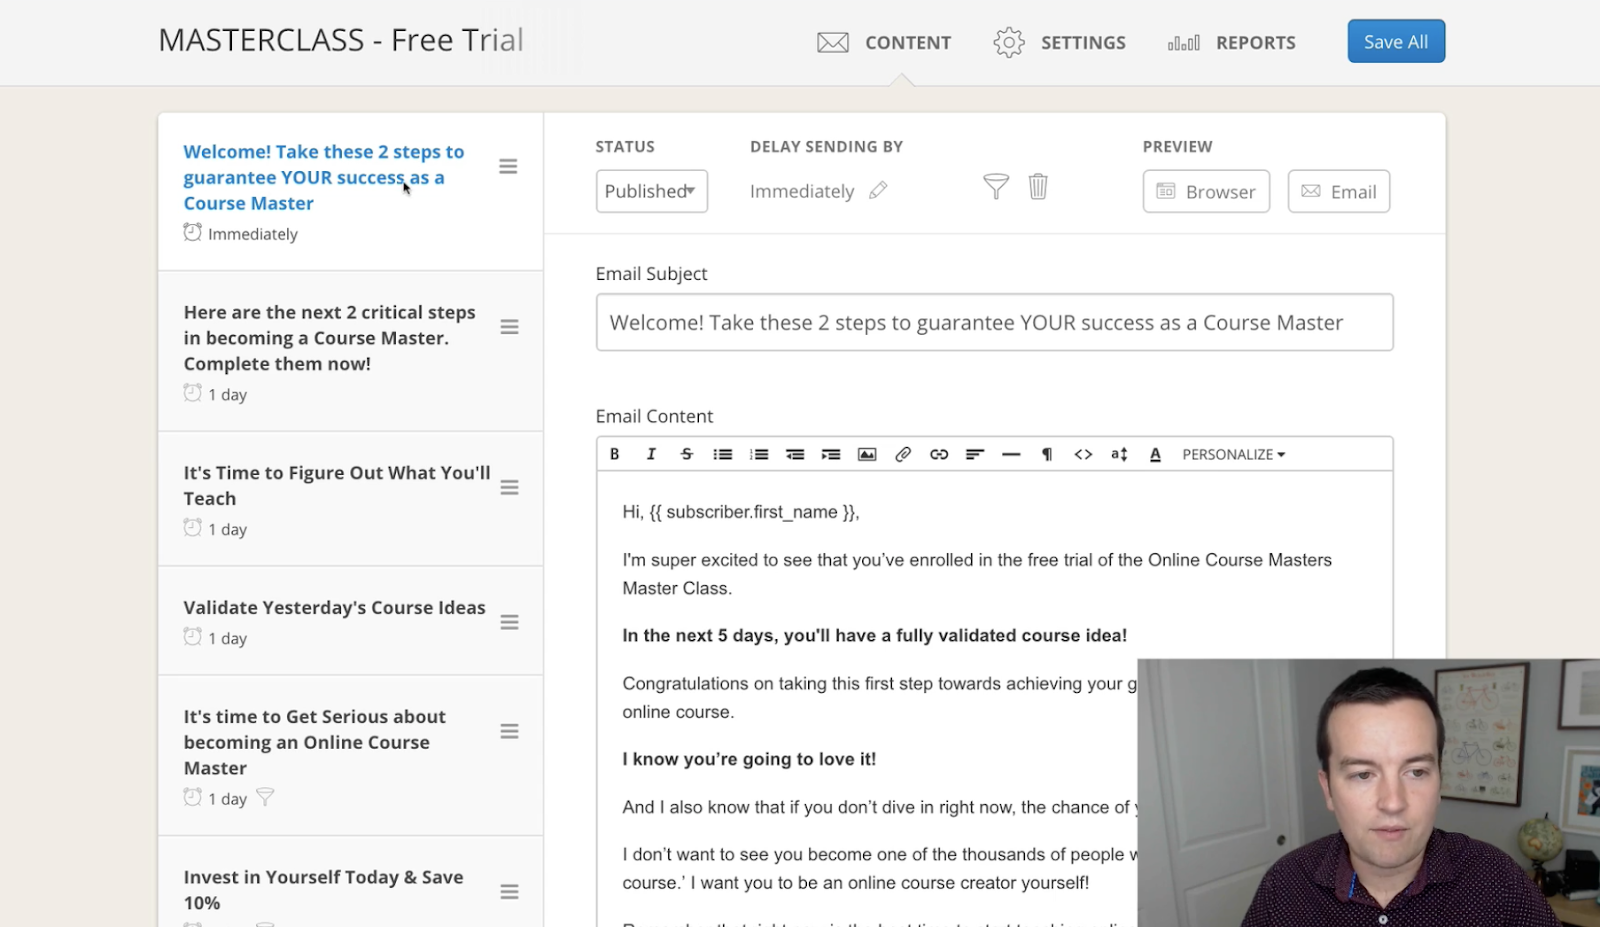Screen dimensions: 1600x927
Task: Click the Email Subject input field
Action: coord(994,322)
